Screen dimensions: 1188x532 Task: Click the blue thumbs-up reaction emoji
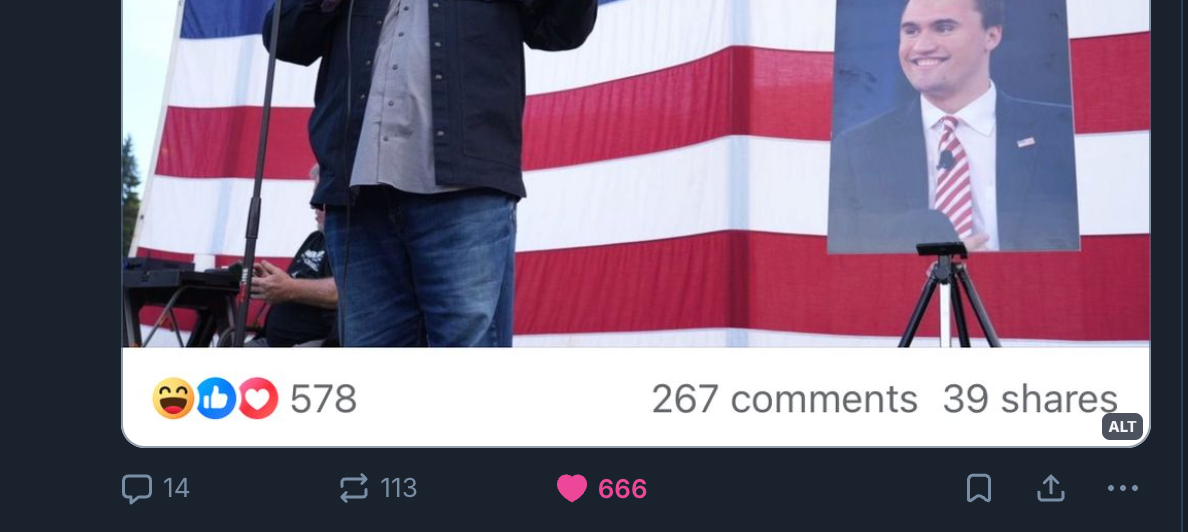tap(216, 398)
